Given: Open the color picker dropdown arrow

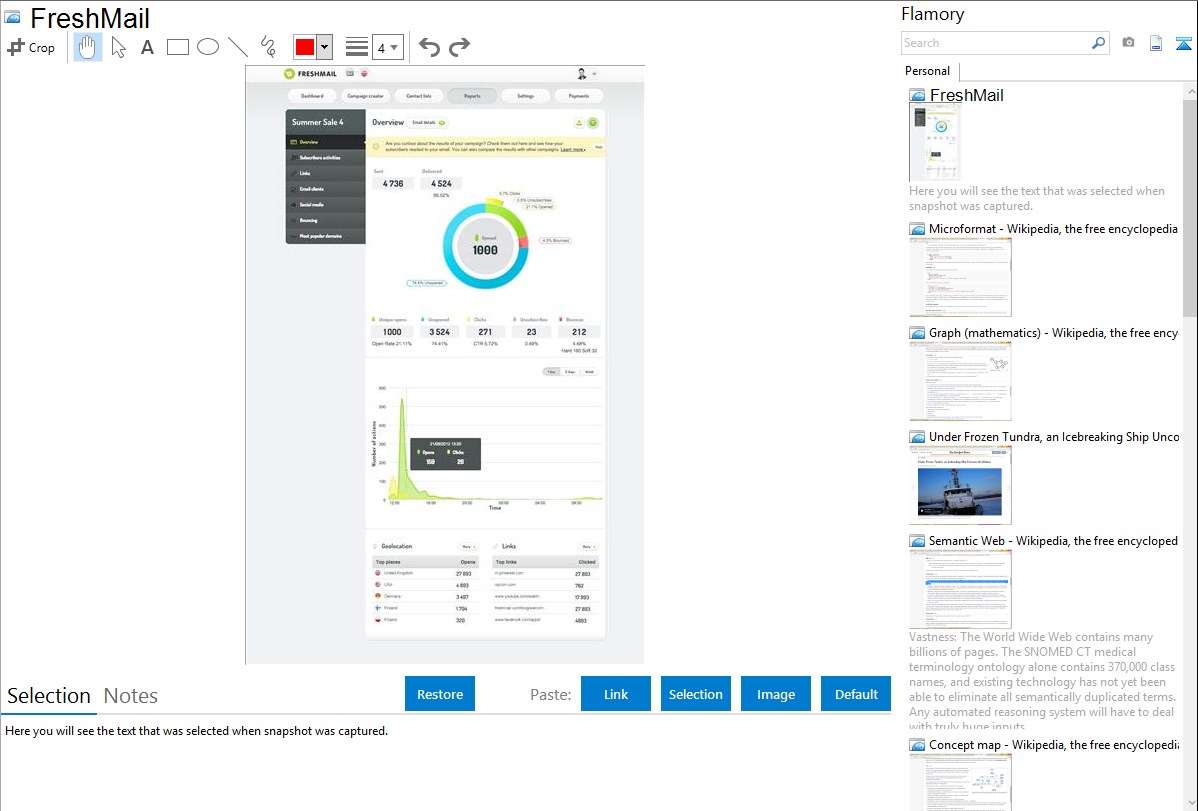Looking at the screenshot, I should [325, 47].
